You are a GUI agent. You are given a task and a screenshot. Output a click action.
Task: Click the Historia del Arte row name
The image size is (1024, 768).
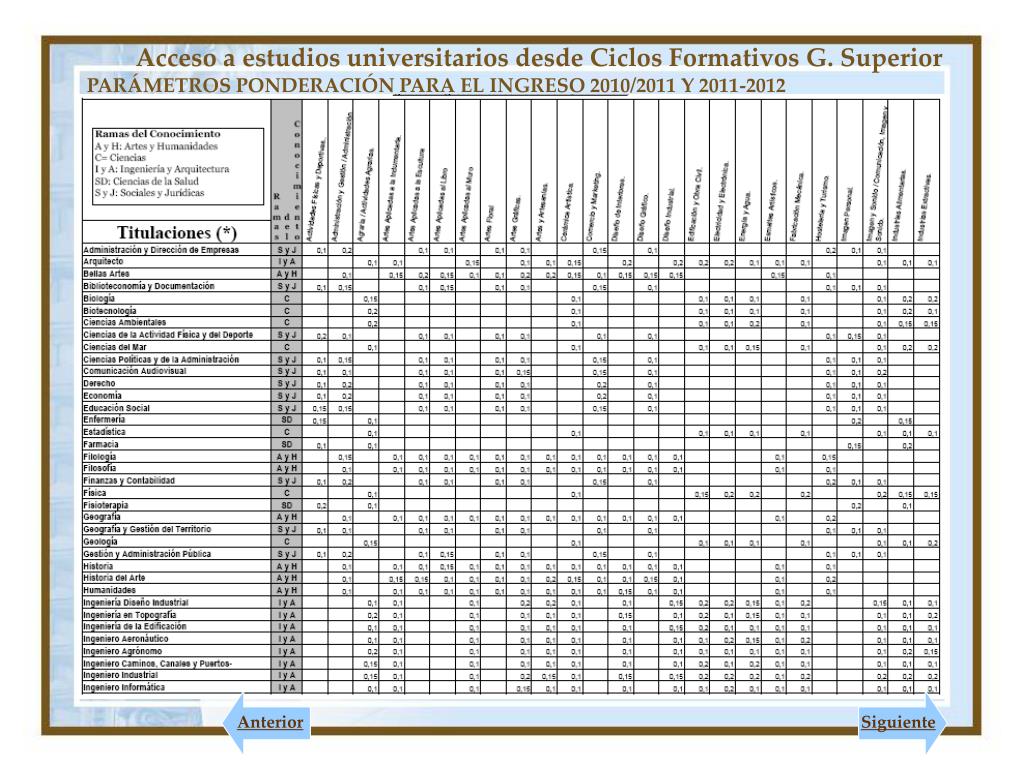(114, 579)
